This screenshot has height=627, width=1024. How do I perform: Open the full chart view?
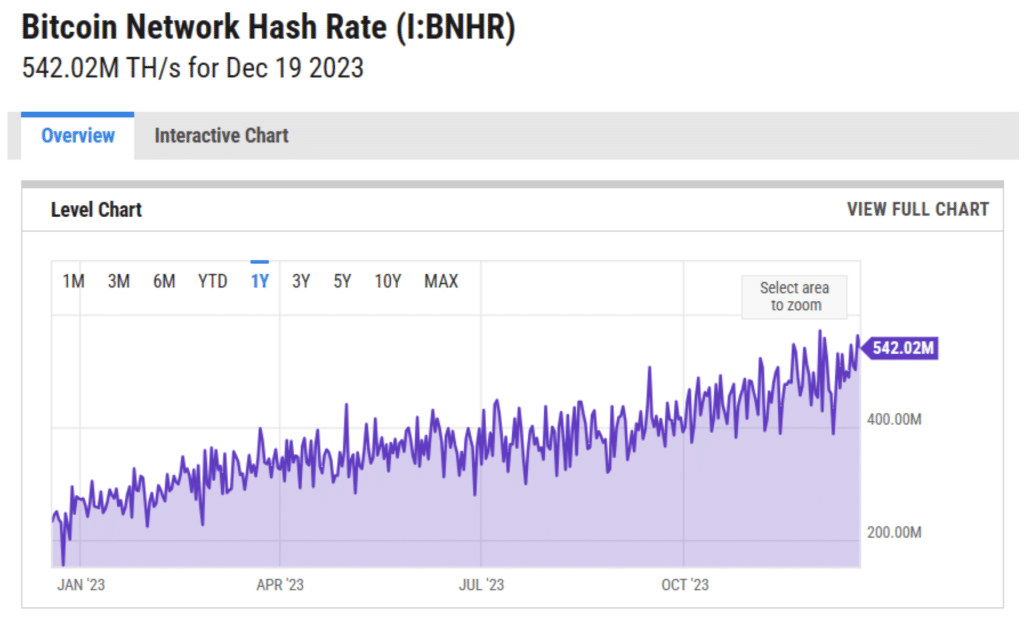click(x=917, y=209)
